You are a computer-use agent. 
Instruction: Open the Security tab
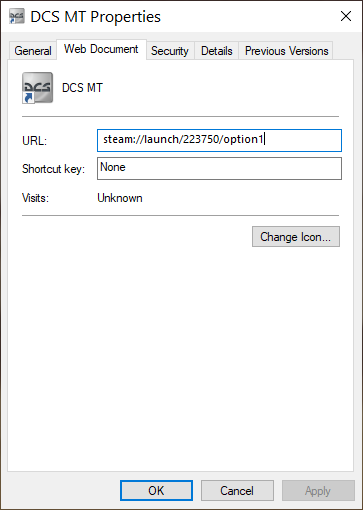170,51
